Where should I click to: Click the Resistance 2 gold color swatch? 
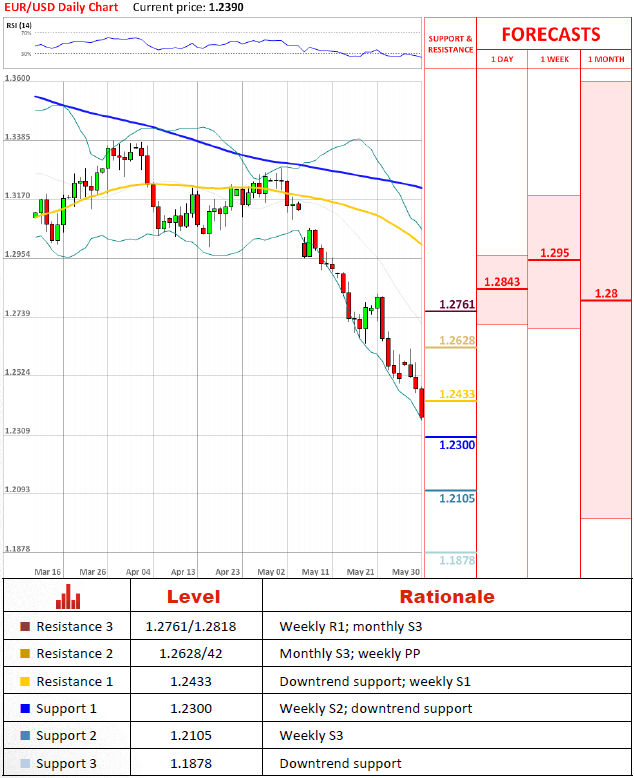(25, 653)
